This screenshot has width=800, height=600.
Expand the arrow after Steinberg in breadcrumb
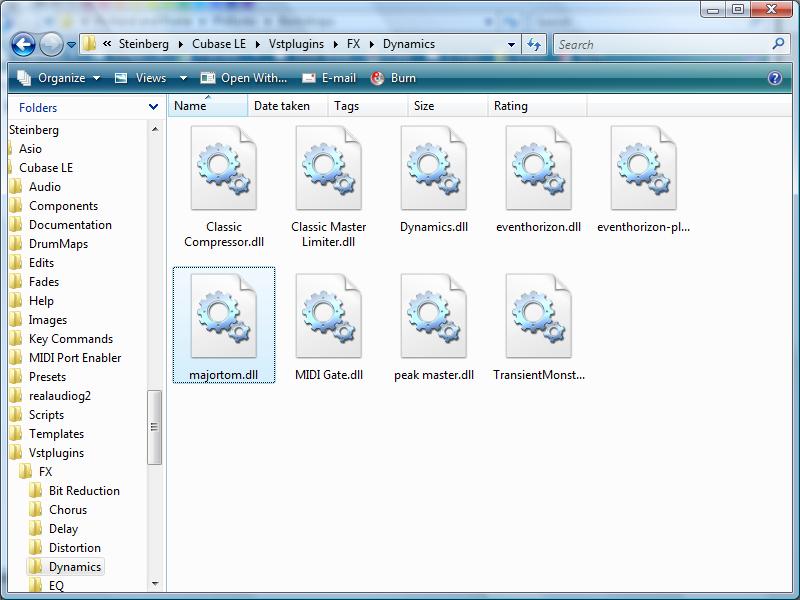click(181, 44)
